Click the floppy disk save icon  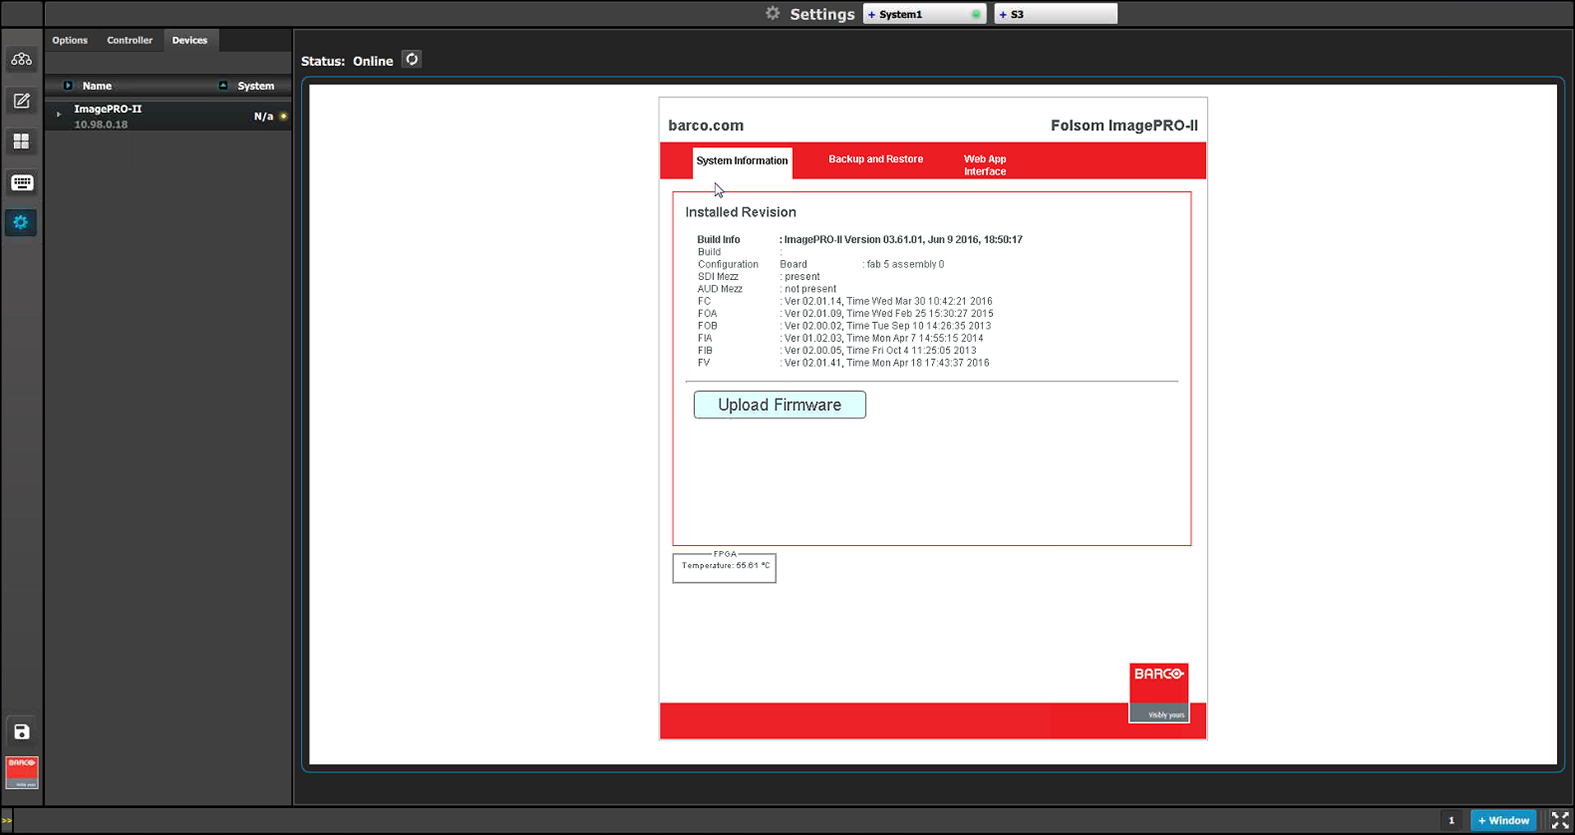21,732
